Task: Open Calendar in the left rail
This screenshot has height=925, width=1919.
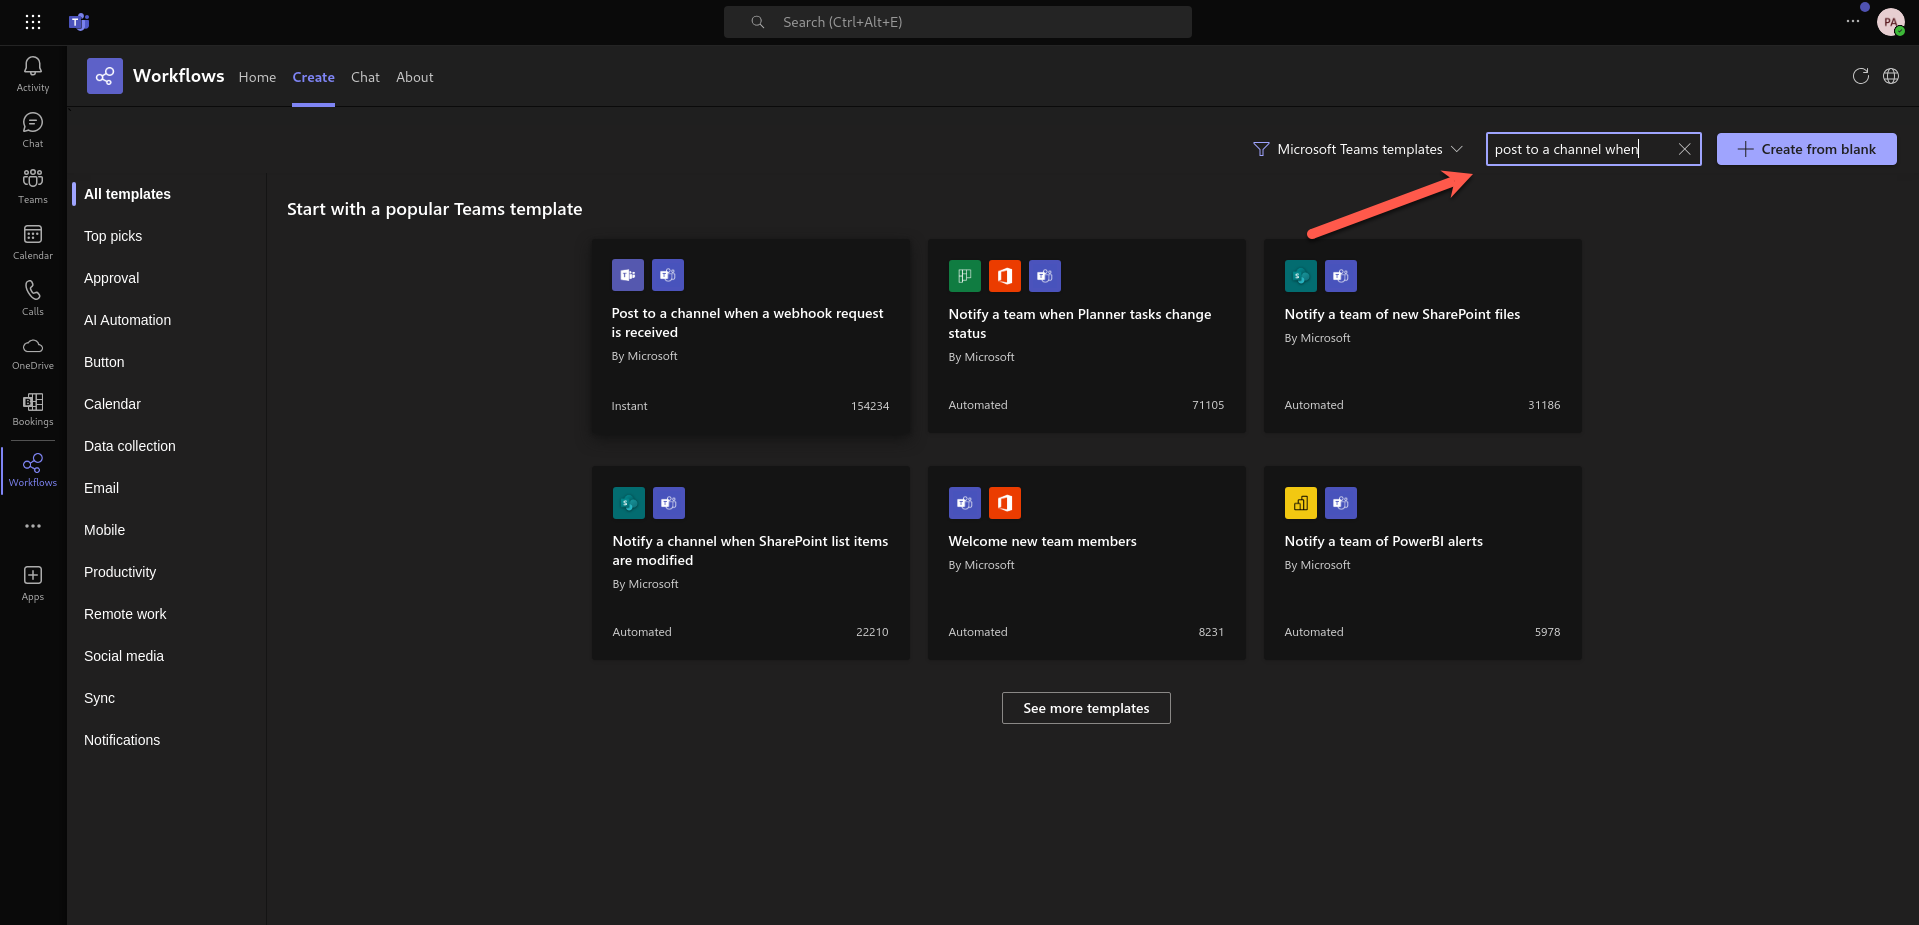Action: tap(33, 242)
